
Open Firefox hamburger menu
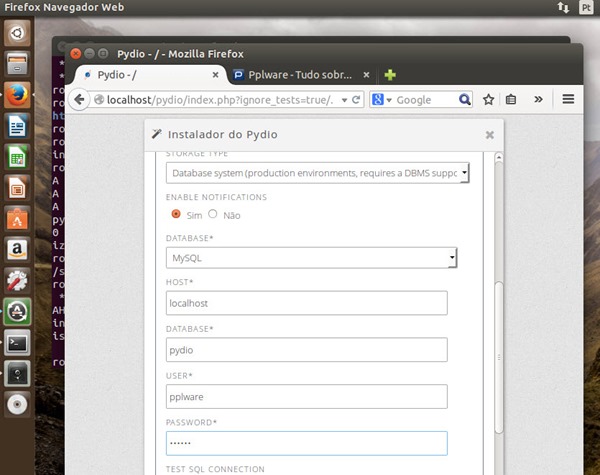pyautogui.click(x=568, y=99)
